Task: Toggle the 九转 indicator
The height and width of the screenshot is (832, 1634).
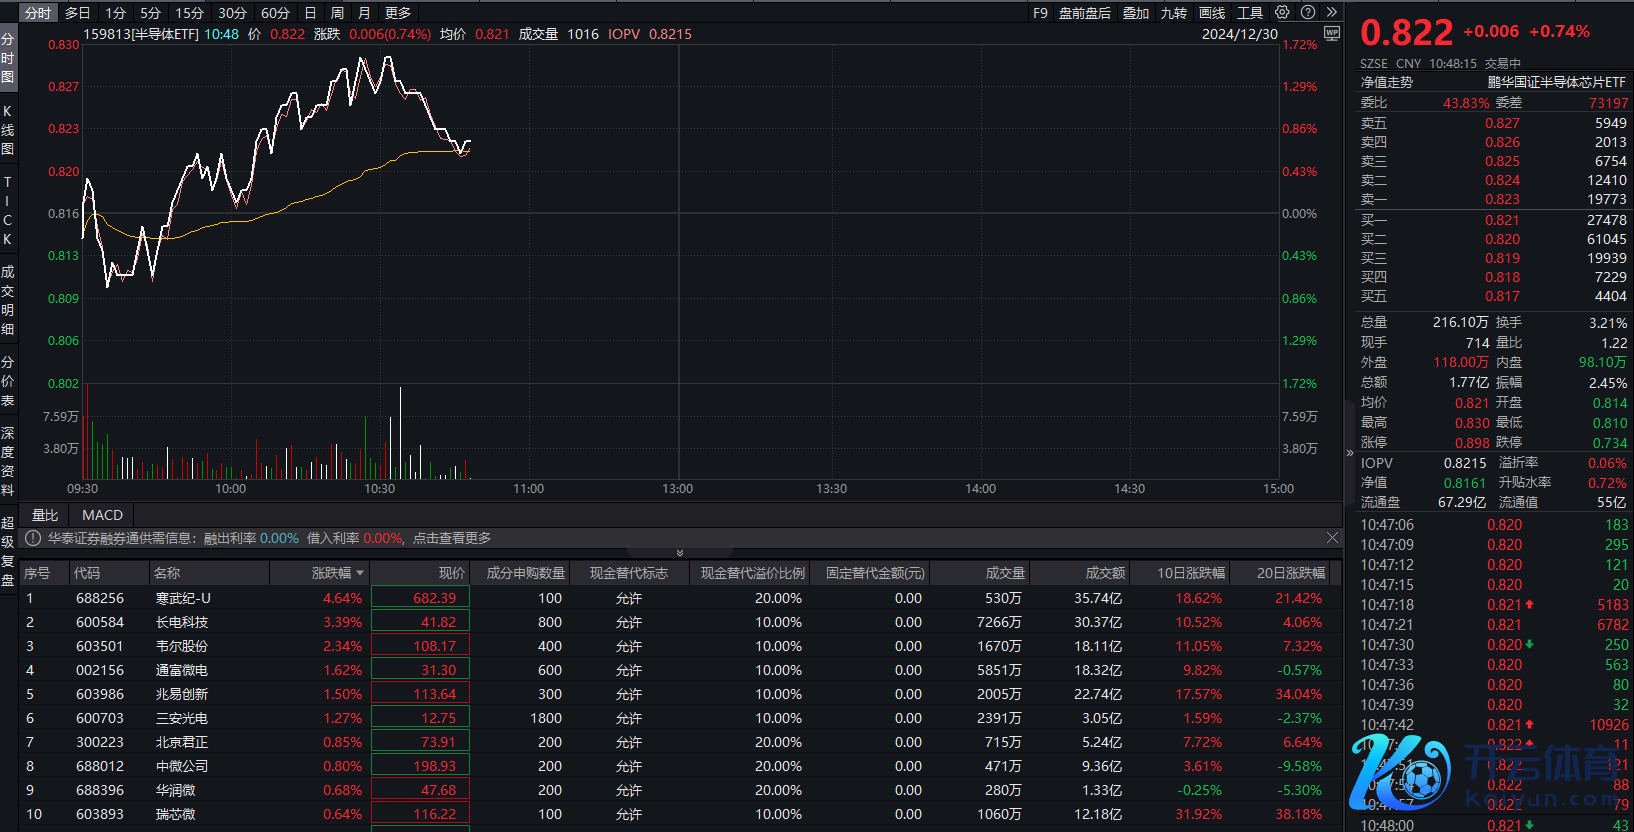Action: 1173,13
